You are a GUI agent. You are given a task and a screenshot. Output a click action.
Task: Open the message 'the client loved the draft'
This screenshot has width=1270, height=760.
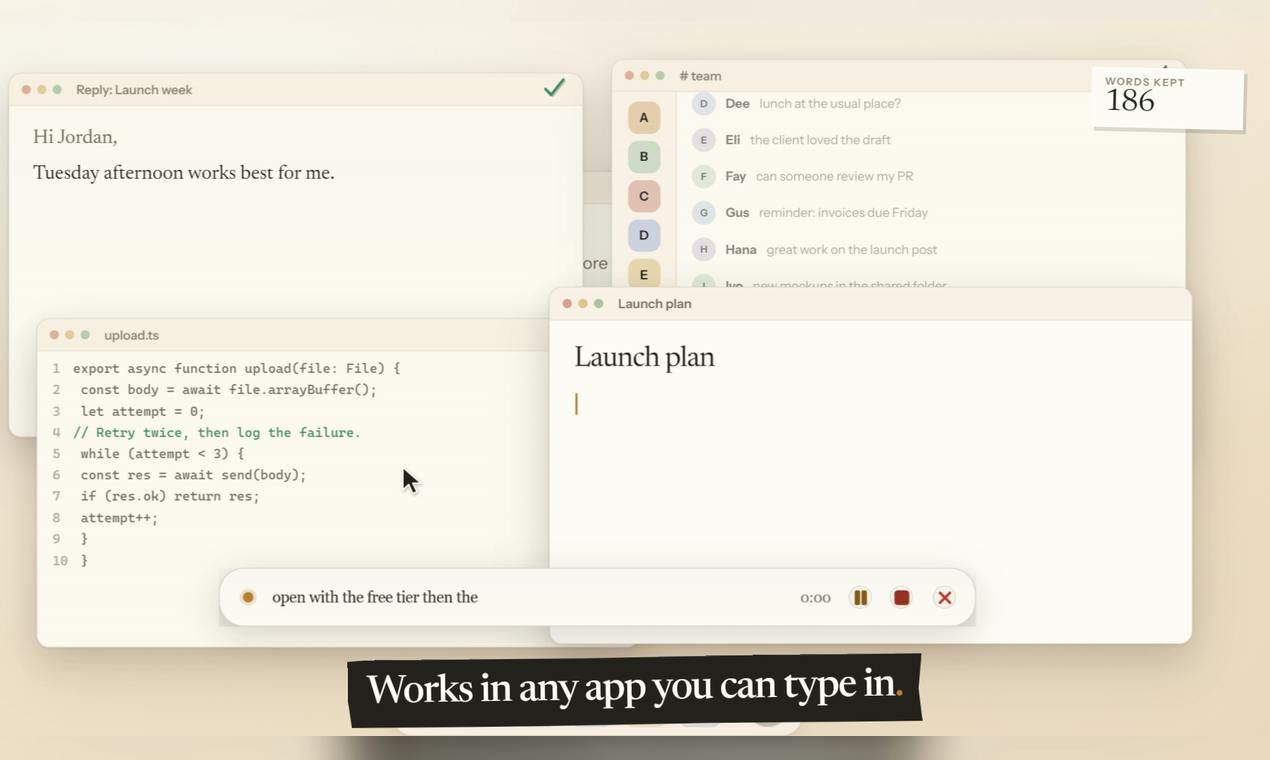tap(820, 140)
